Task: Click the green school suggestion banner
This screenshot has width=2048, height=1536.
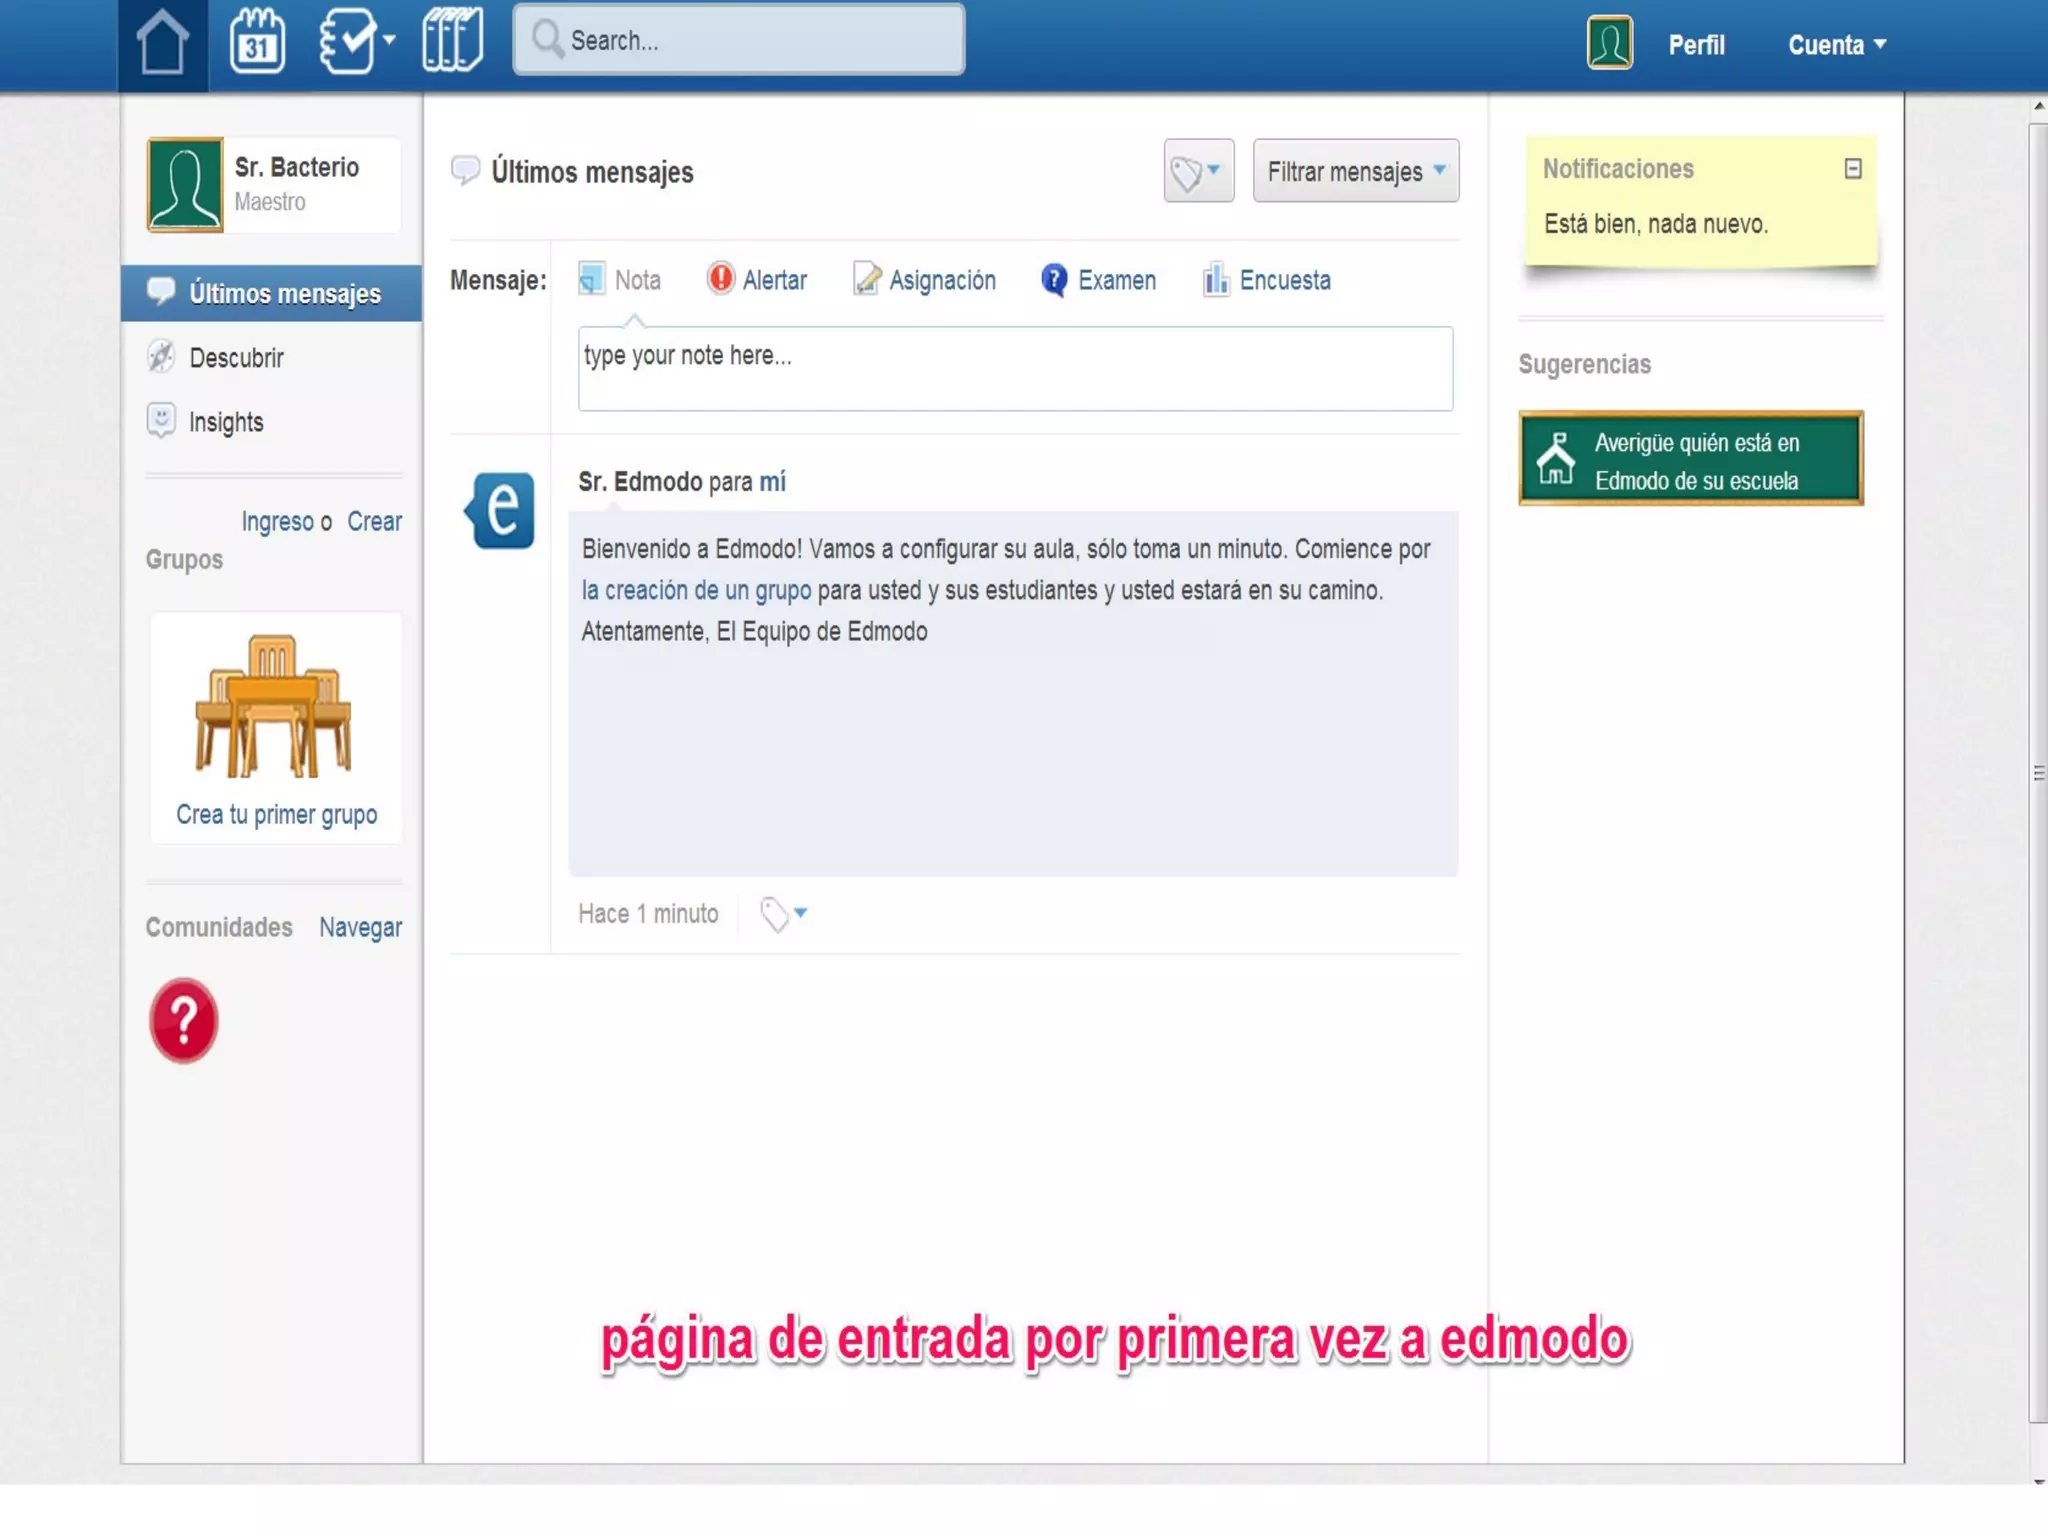Action: pyautogui.click(x=1690, y=460)
